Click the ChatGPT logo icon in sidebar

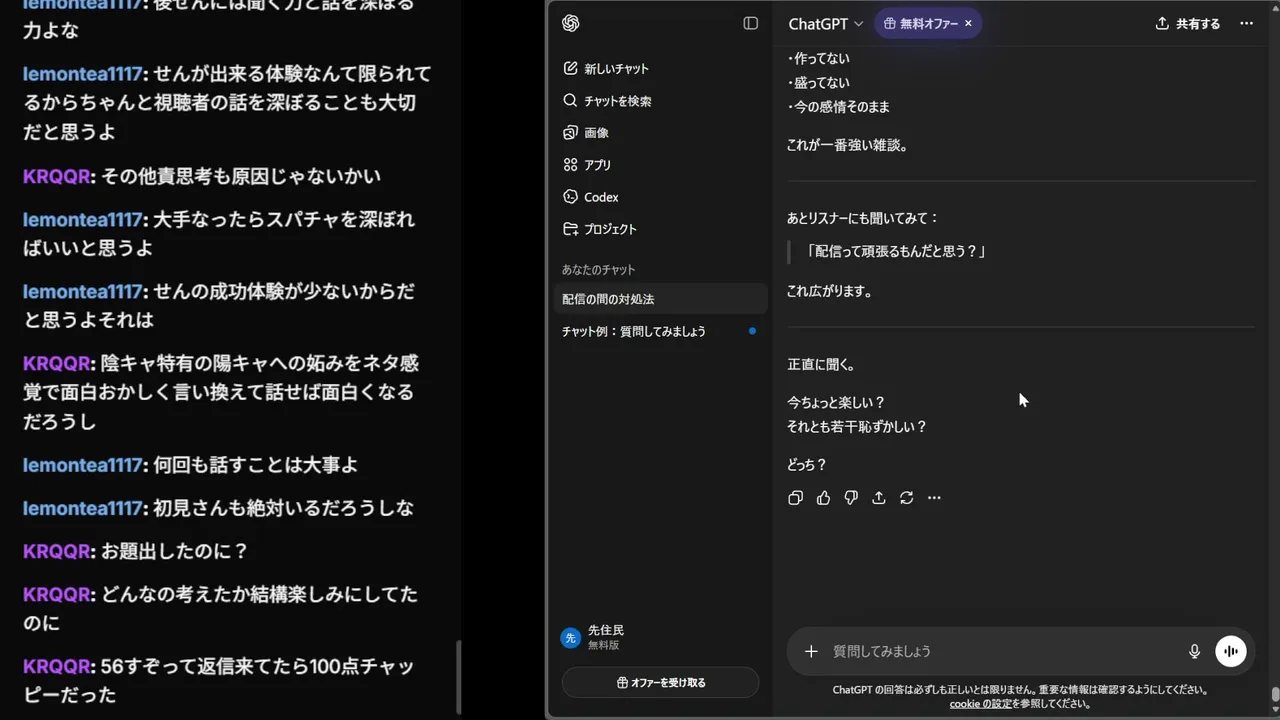click(571, 23)
